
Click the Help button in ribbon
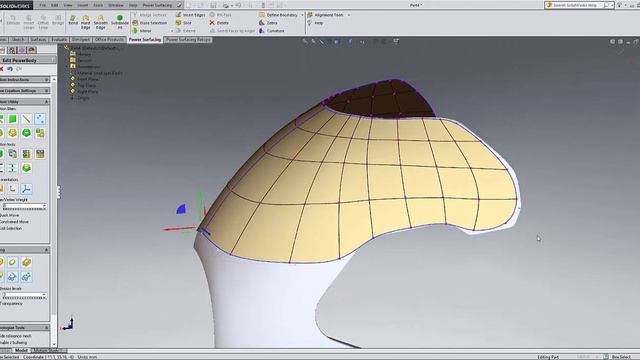click(x=315, y=23)
